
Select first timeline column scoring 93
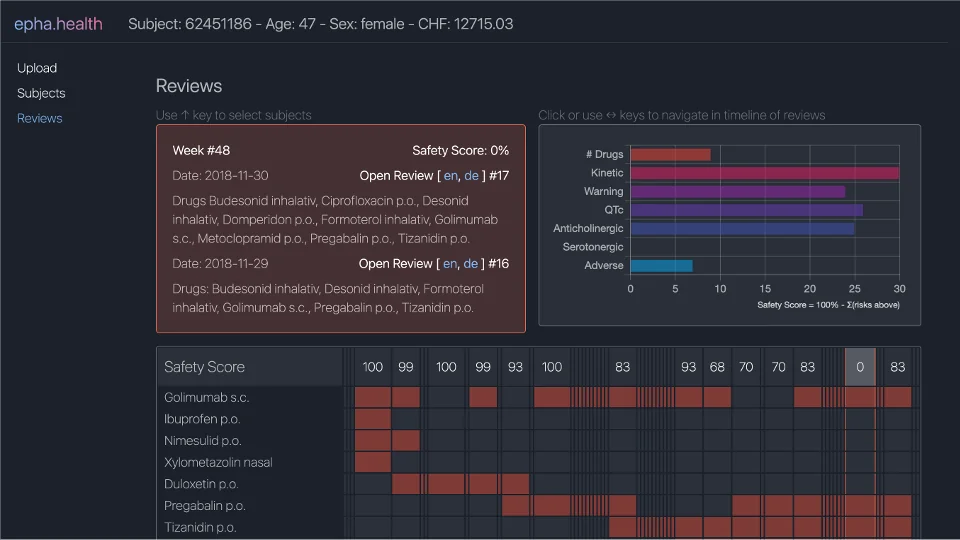pos(515,367)
